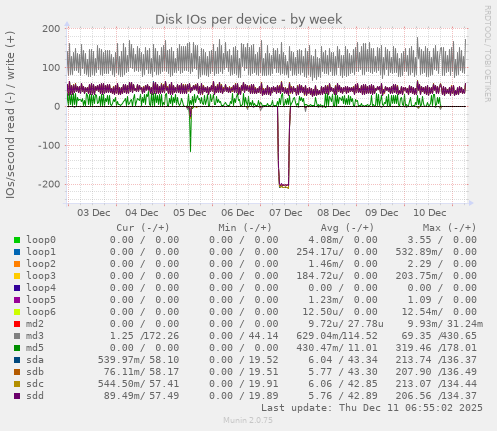Select the loop0 legend label
Screen dimensions: 497x431
[x=41, y=240]
